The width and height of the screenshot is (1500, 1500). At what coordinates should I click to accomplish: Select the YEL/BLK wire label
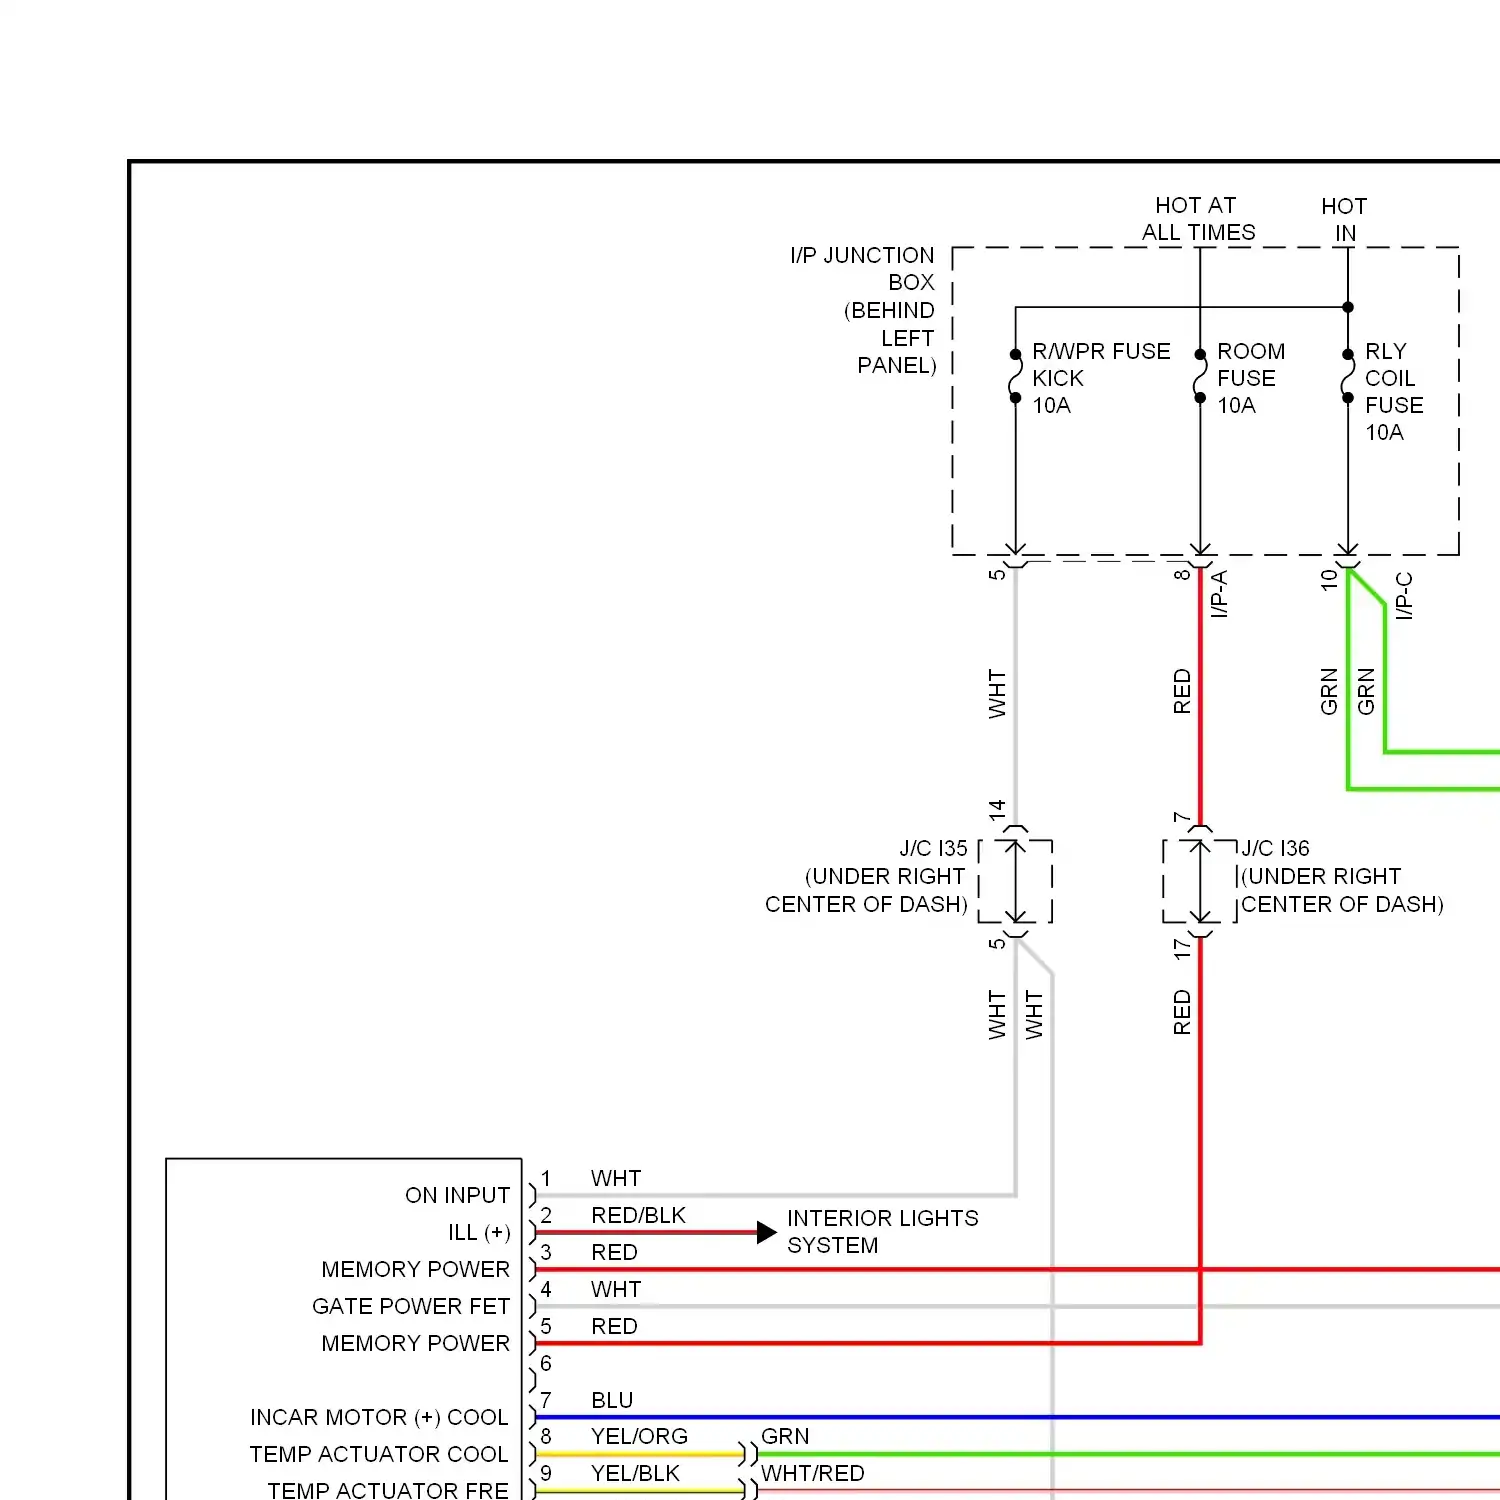coord(635,1473)
